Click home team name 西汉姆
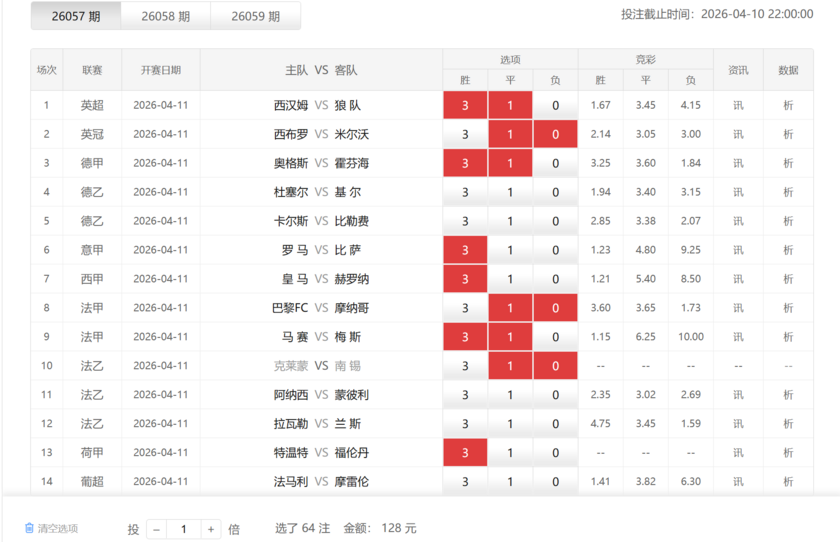This screenshot has height=542, width=840. tap(291, 105)
